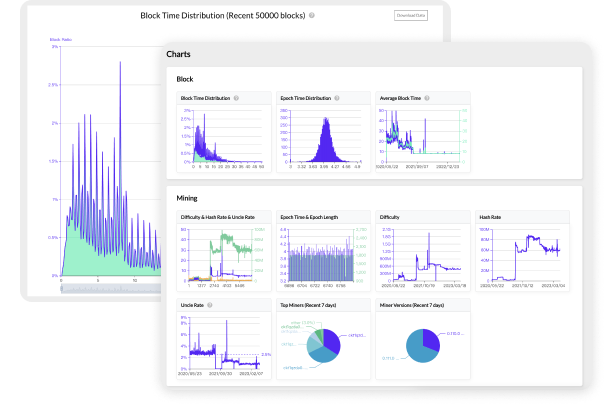This screenshot has height=405, width=605.
Task: Open the Block Time Distribution chart thumbnail
Action: [x=223, y=138]
